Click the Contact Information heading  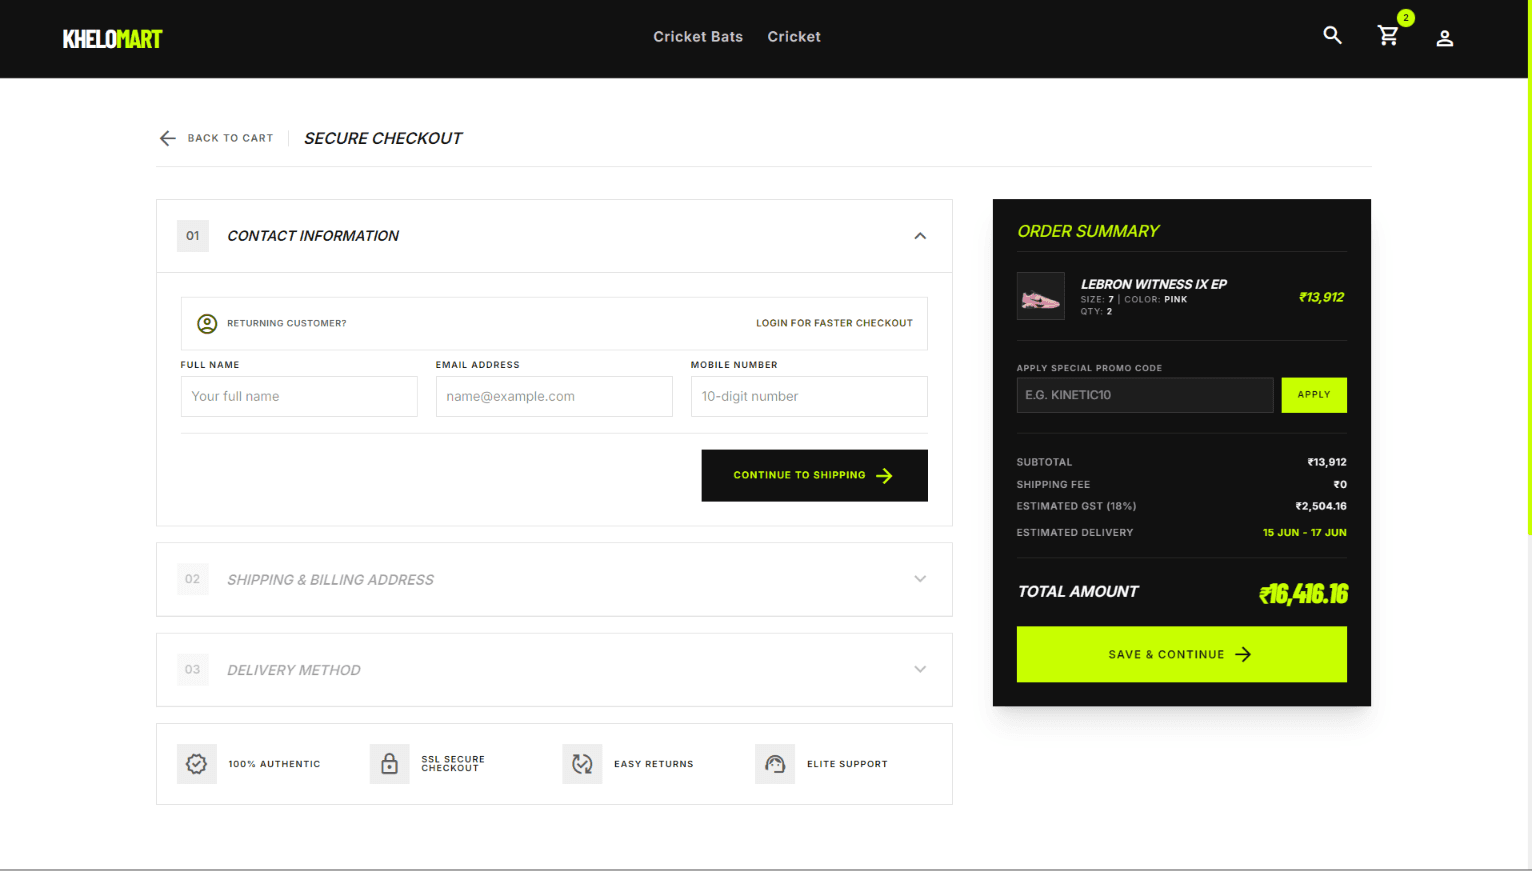click(x=313, y=236)
